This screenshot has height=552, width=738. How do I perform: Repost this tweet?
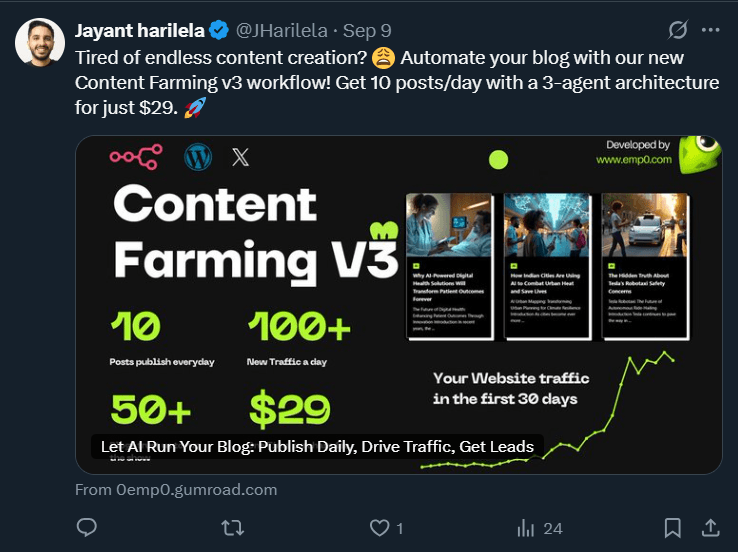coord(234,527)
